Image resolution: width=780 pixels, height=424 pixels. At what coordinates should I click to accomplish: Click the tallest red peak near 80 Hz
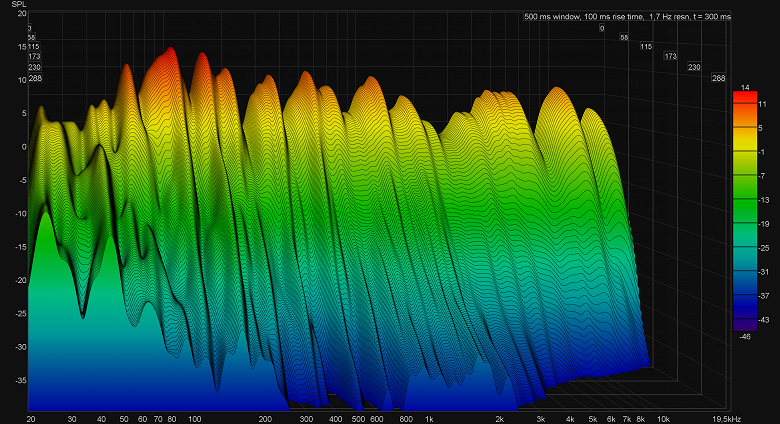[171, 50]
